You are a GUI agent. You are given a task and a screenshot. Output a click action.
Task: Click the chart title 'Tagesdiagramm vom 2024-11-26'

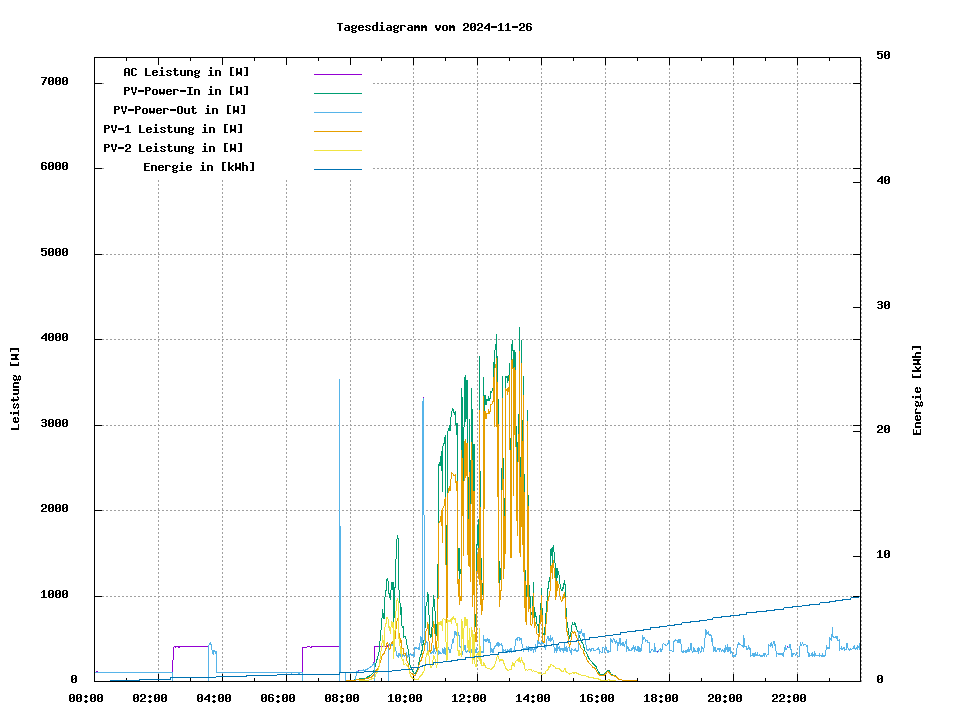tap(434, 27)
